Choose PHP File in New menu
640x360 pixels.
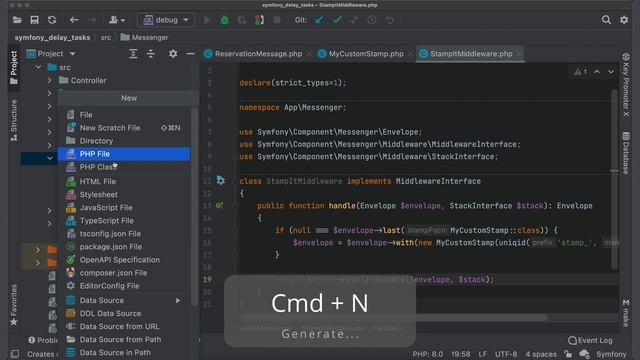click(124, 154)
